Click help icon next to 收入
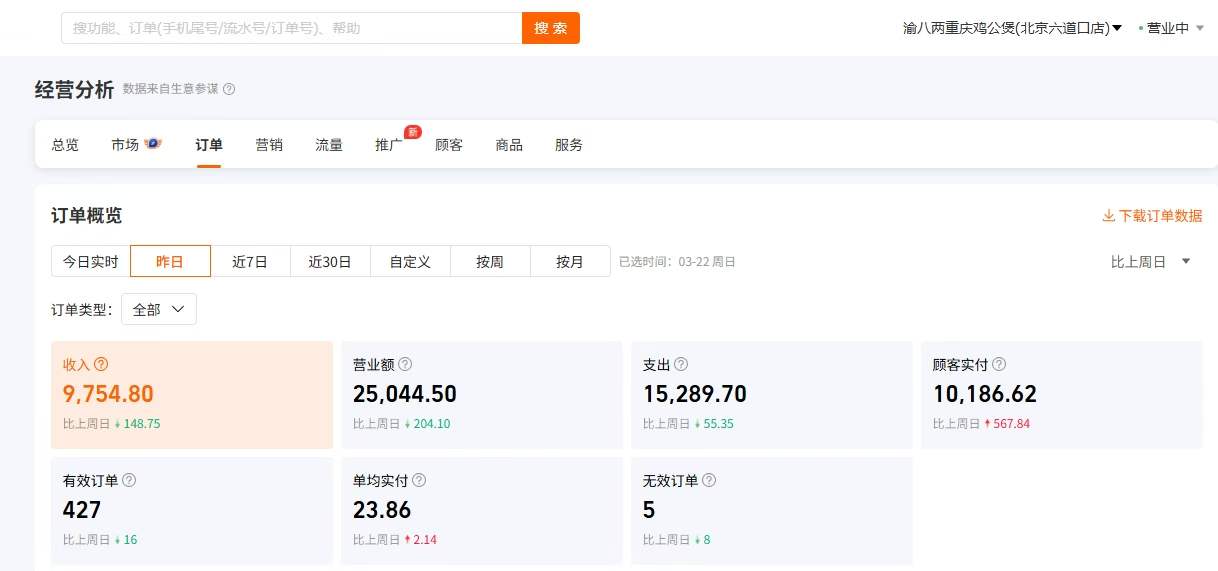The width and height of the screenshot is (1218, 571). [101, 365]
